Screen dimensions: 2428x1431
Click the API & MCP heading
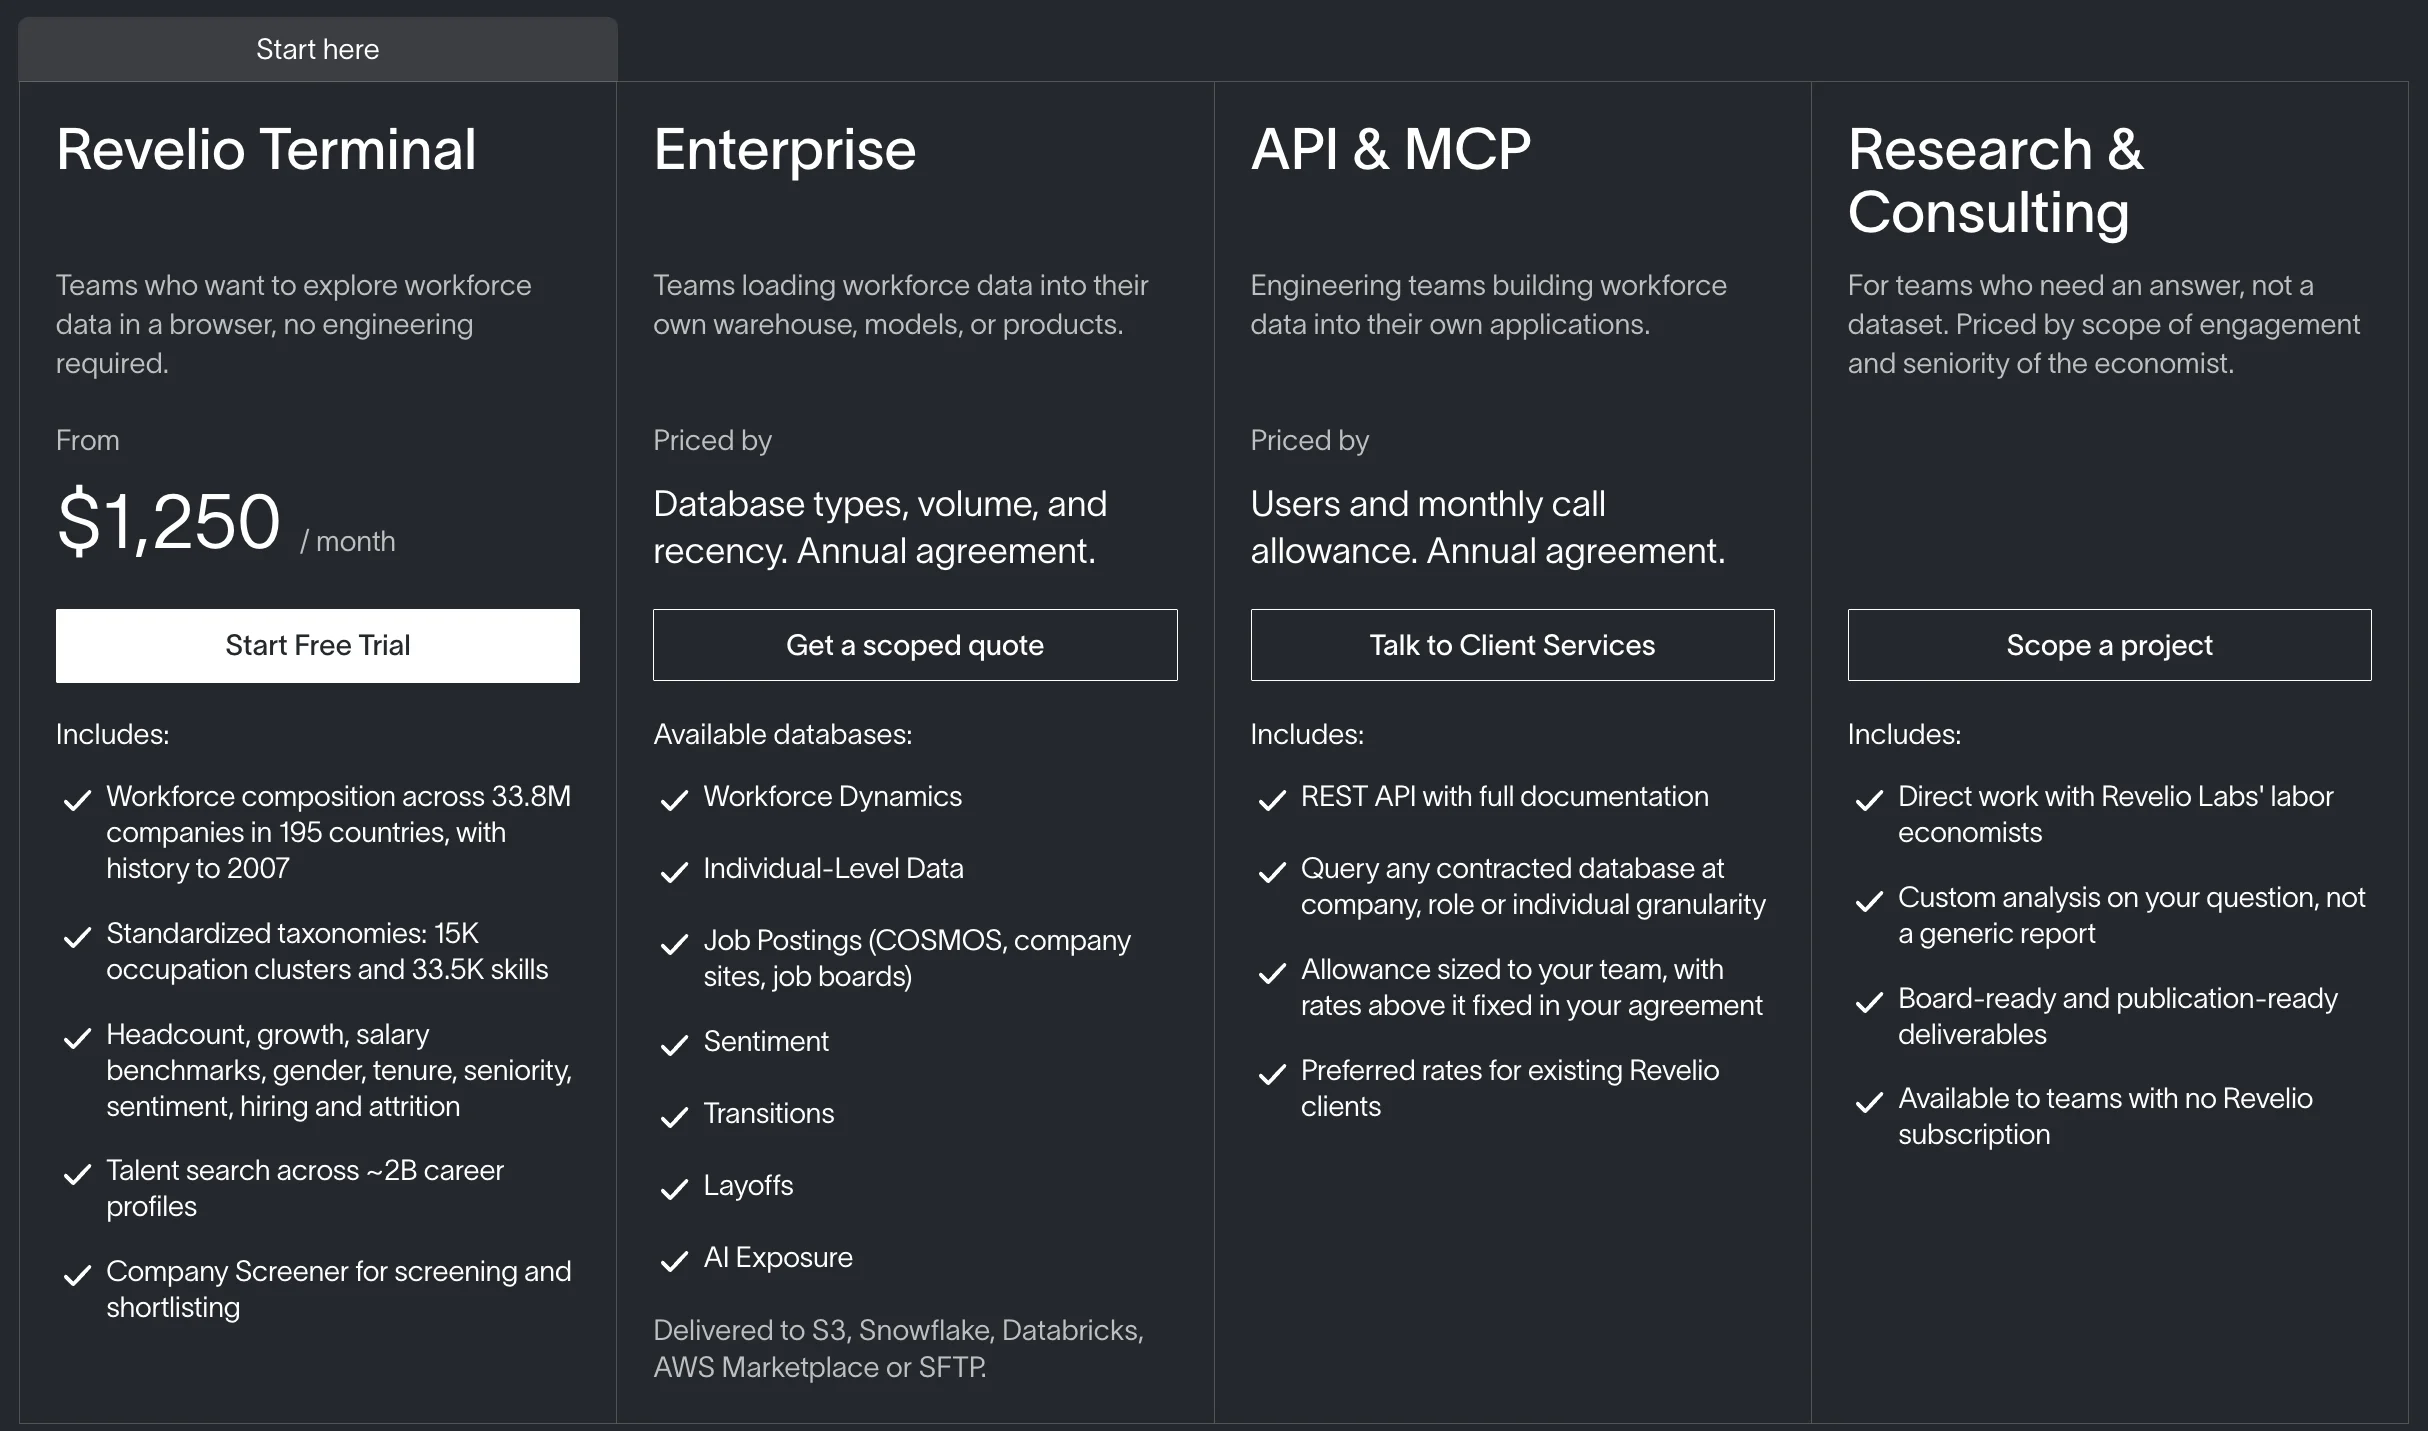coord(1390,150)
